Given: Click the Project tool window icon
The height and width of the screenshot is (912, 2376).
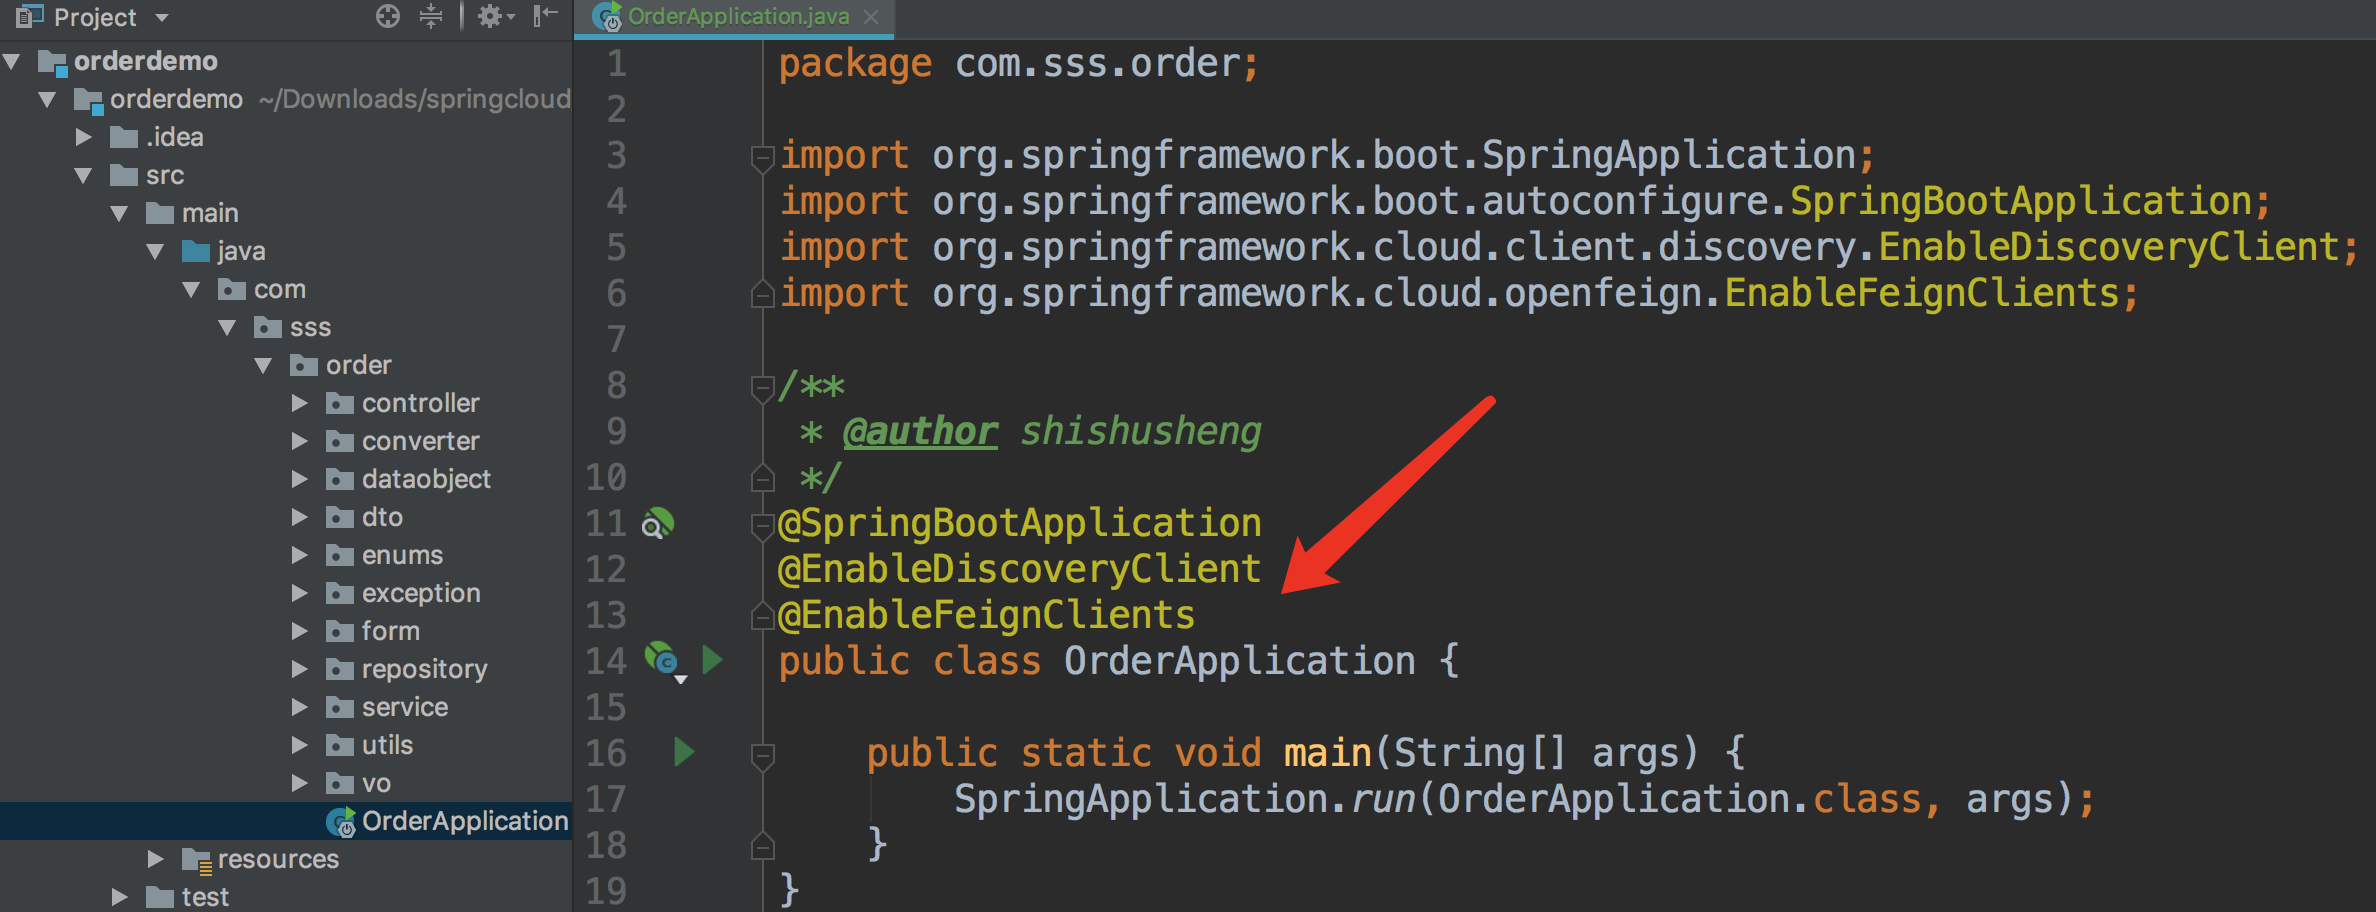Looking at the screenshot, I should [x=30, y=16].
